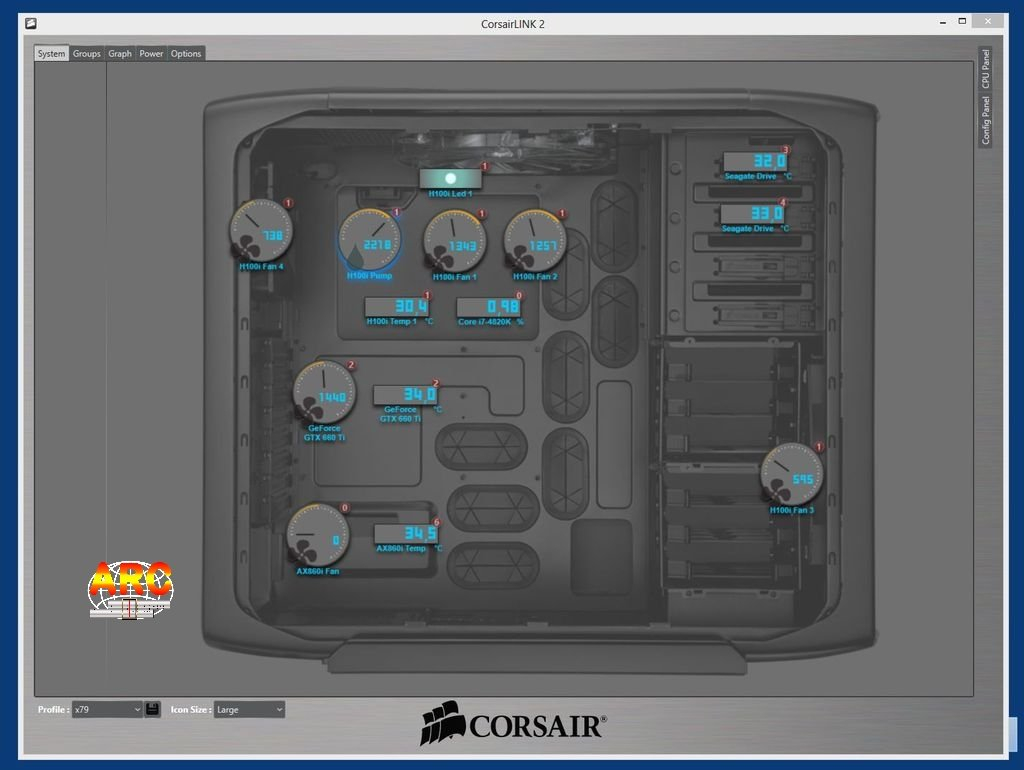Click the H100i Fan 3 gauge
Viewport: 1024px width, 770px height.
[x=791, y=474]
